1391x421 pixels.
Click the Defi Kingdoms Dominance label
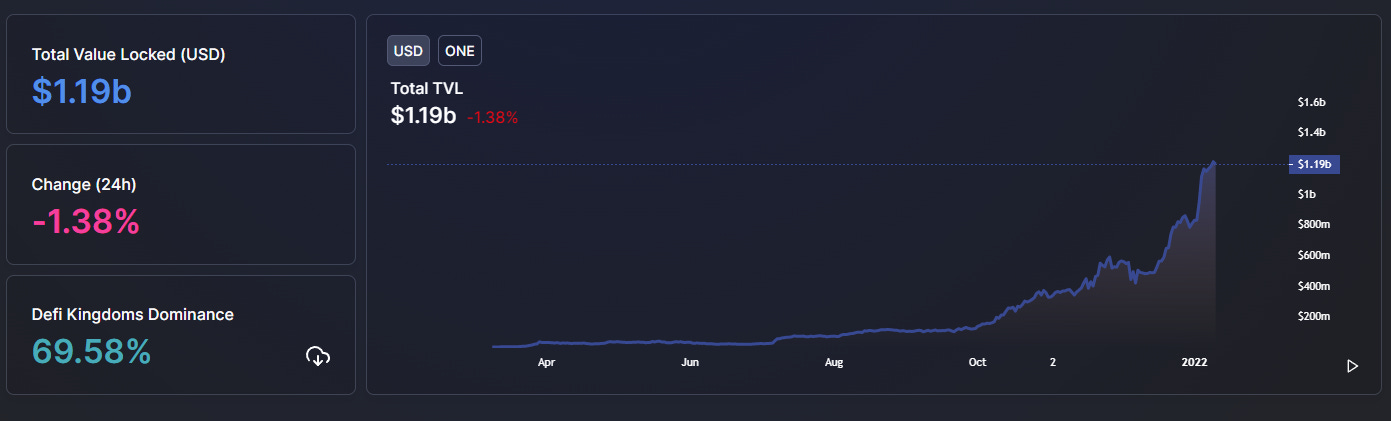133,314
